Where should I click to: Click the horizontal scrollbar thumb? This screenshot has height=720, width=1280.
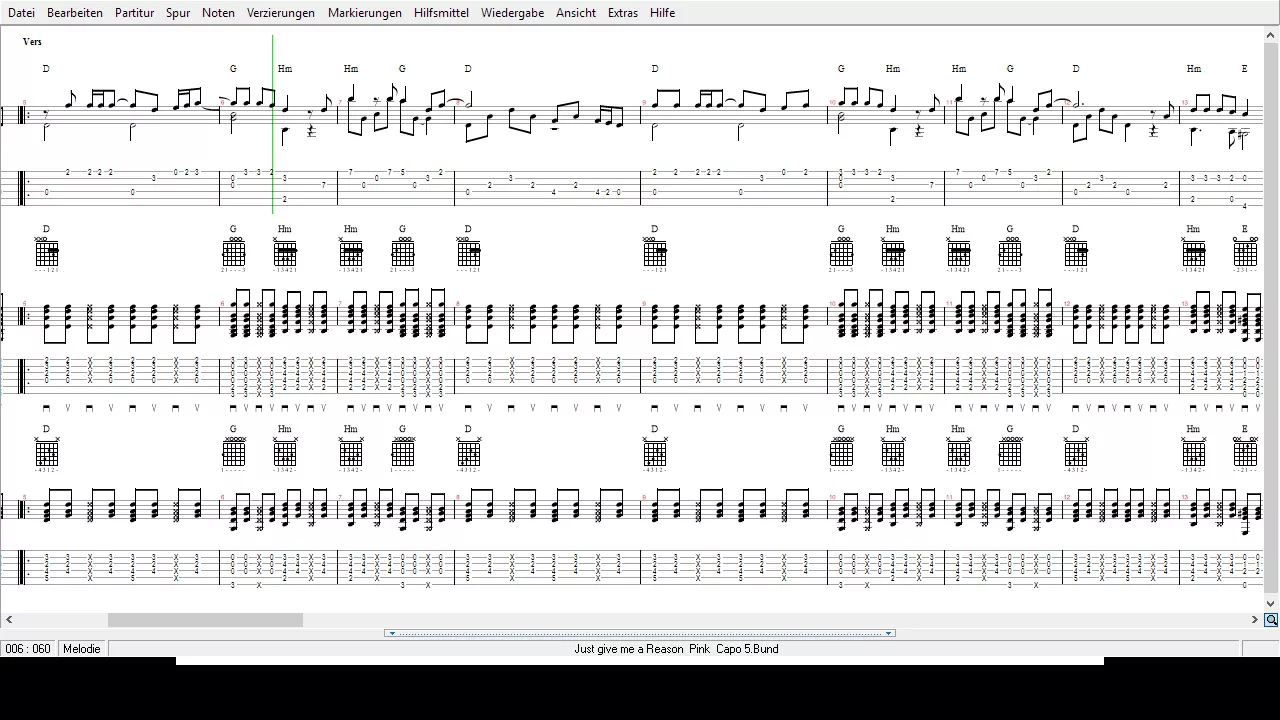pyautogui.click(x=205, y=620)
